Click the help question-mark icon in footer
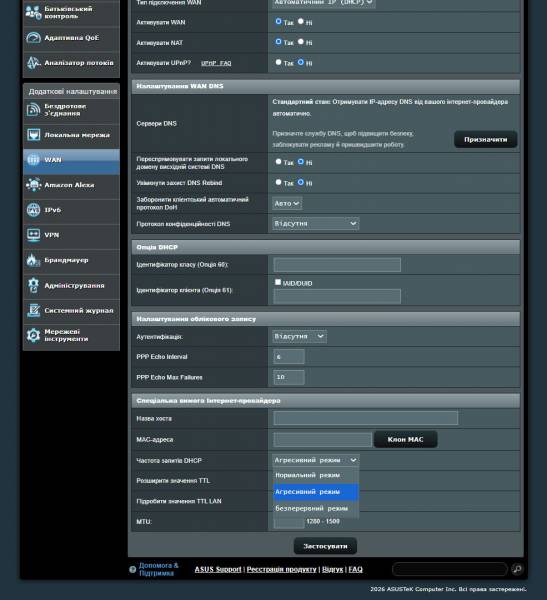The width and height of the screenshot is (547, 600). coord(132,569)
